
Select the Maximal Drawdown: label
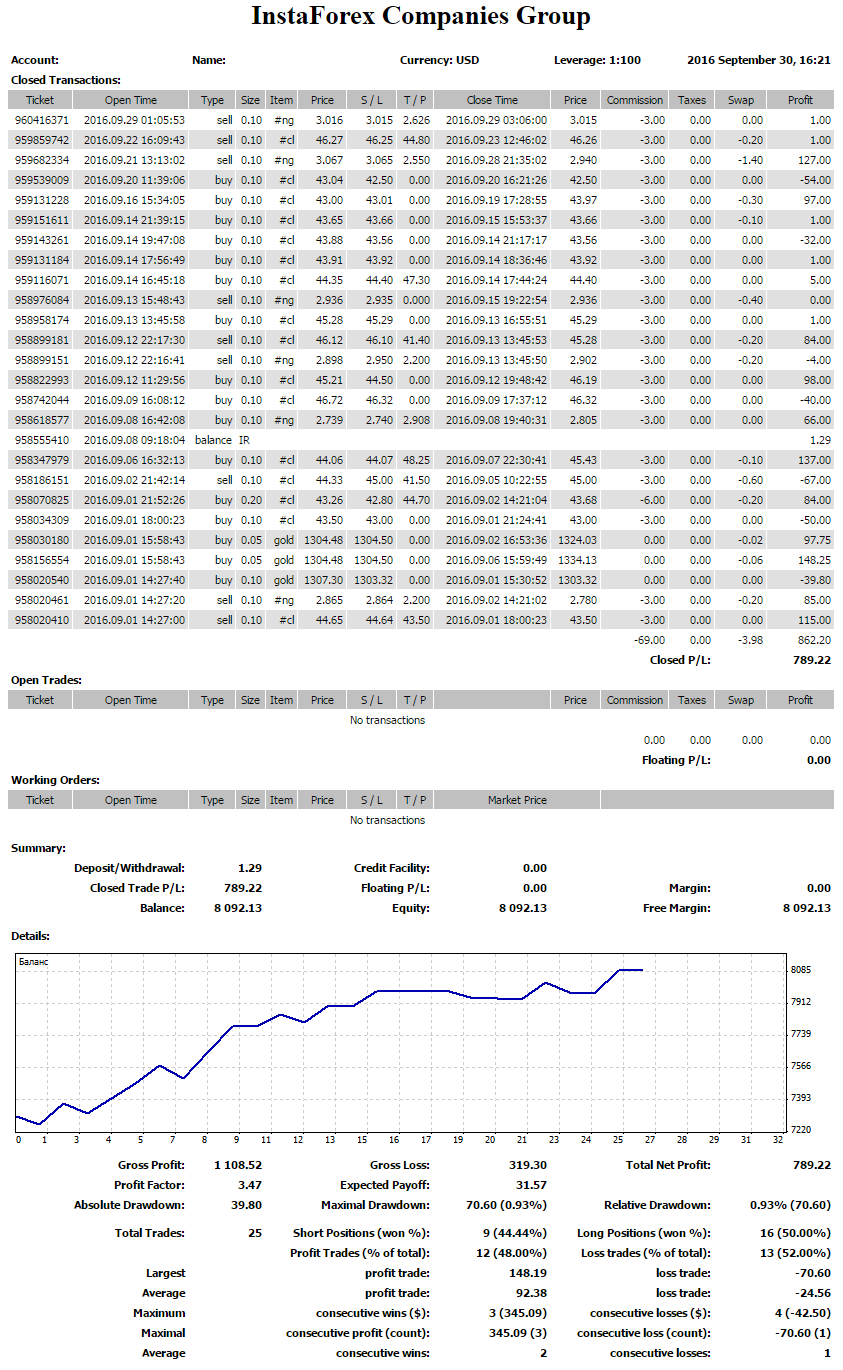pos(376,1205)
